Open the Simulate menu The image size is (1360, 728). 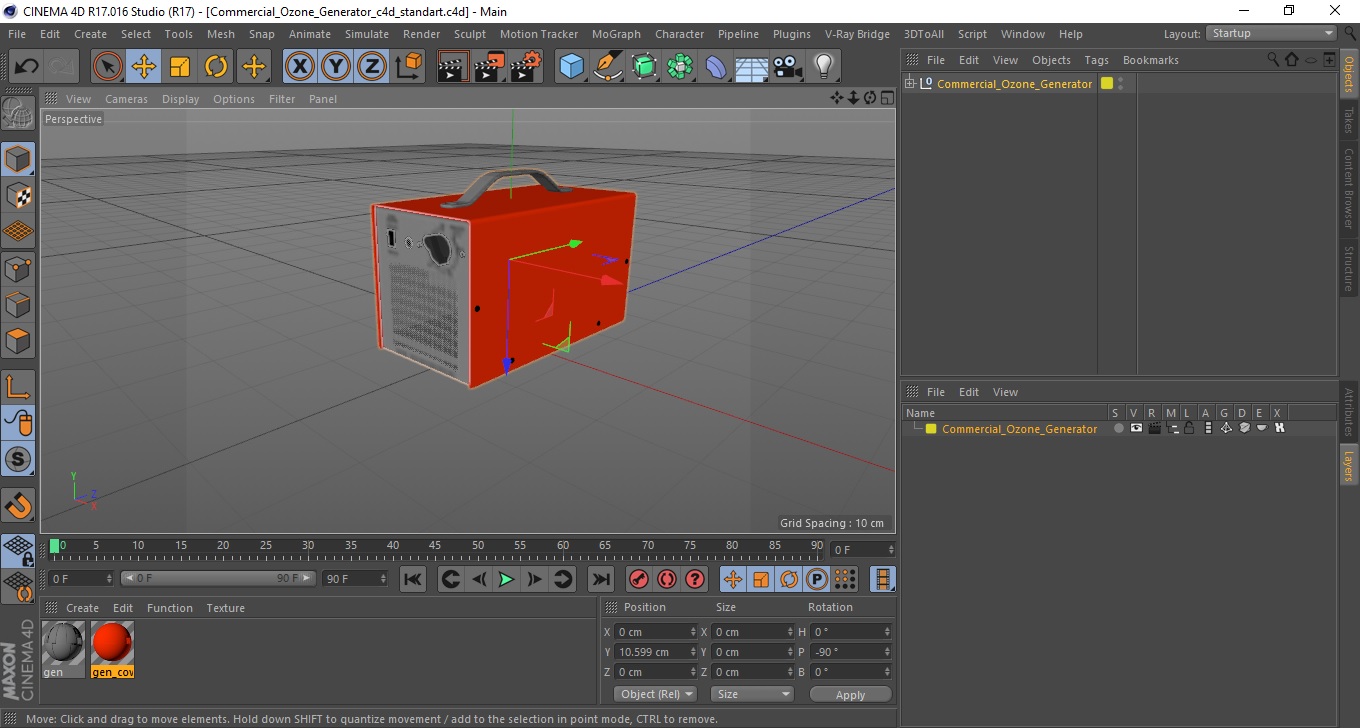coord(367,34)
